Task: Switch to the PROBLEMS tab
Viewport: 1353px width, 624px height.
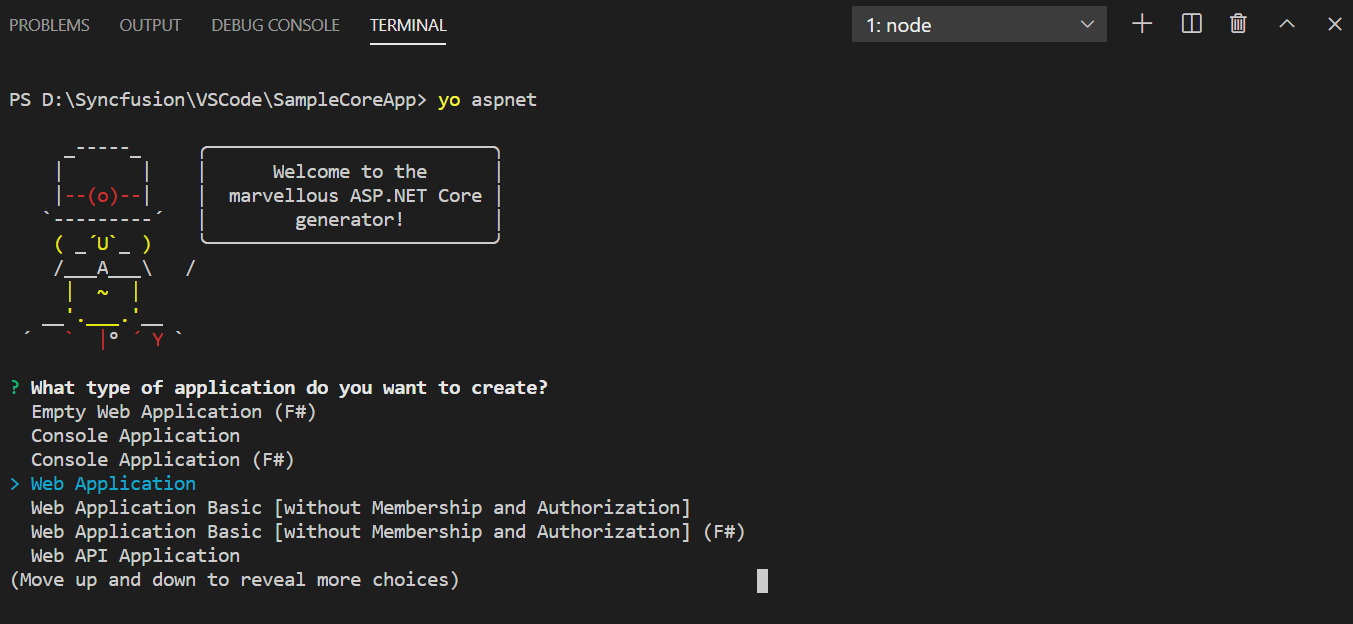Action: 49,25
